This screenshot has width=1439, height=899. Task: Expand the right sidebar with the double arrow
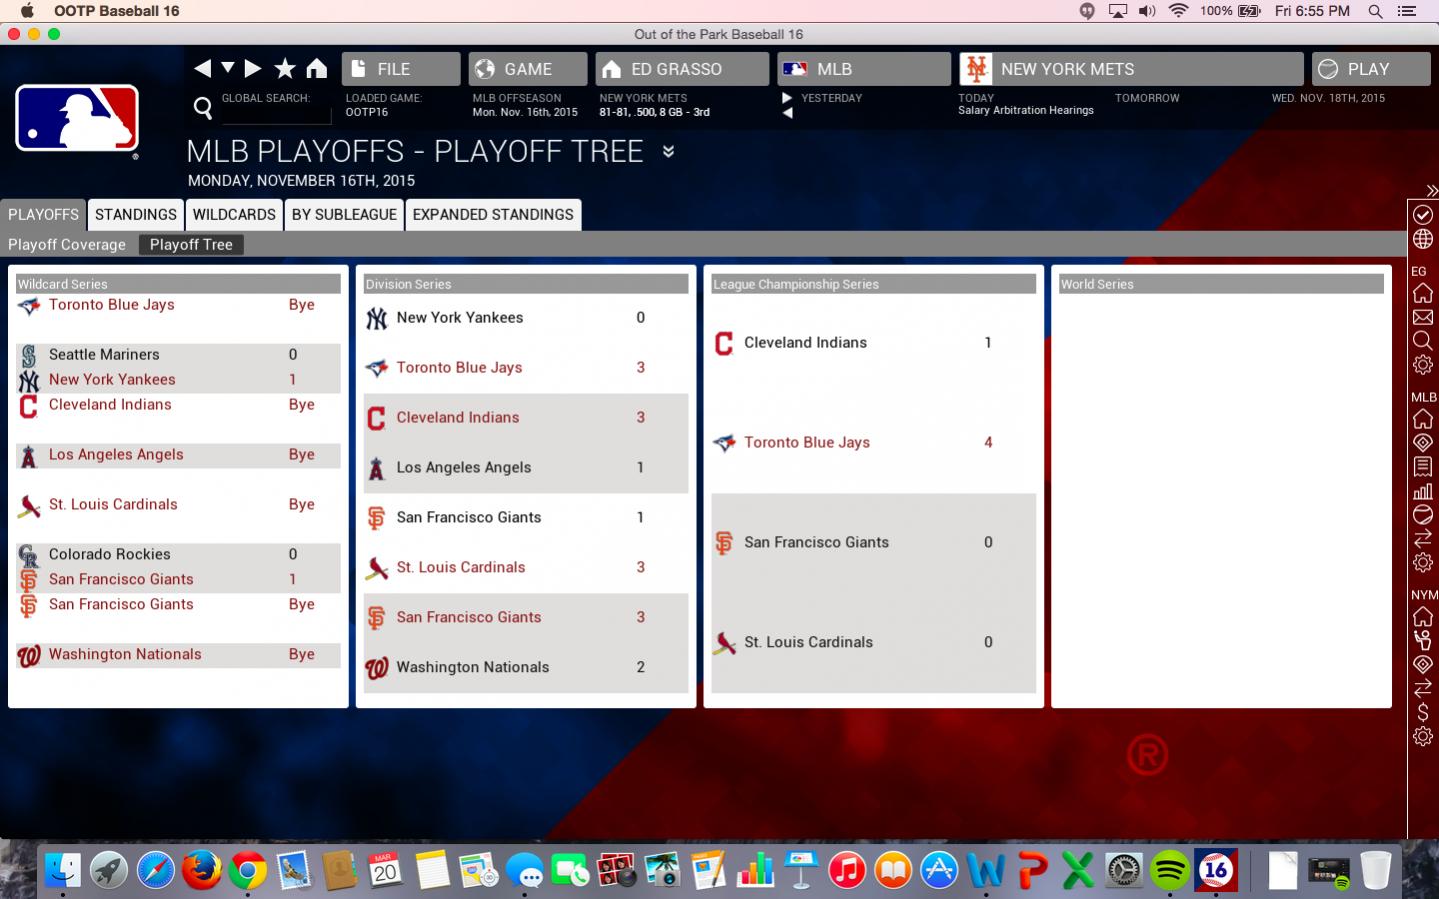click(1432, 190)
